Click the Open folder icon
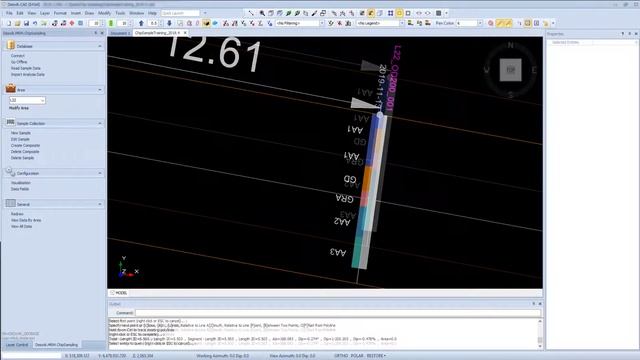640x360 pixels. click(17, 23)
